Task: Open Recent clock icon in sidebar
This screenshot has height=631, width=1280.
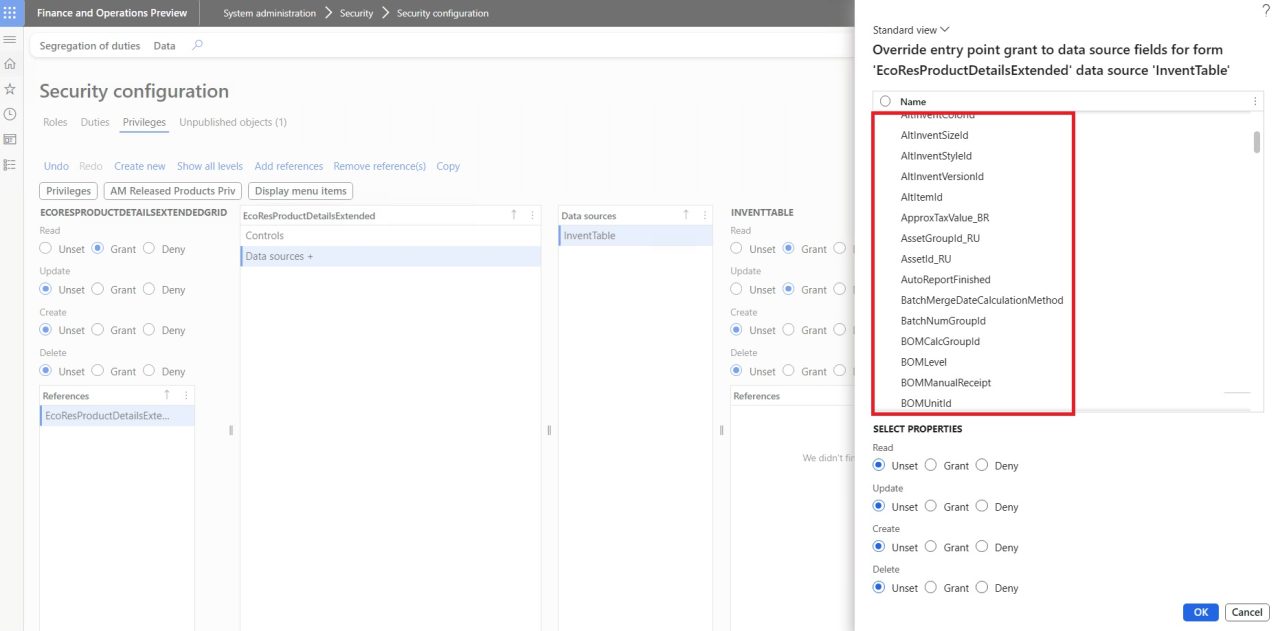Action: 10,114
